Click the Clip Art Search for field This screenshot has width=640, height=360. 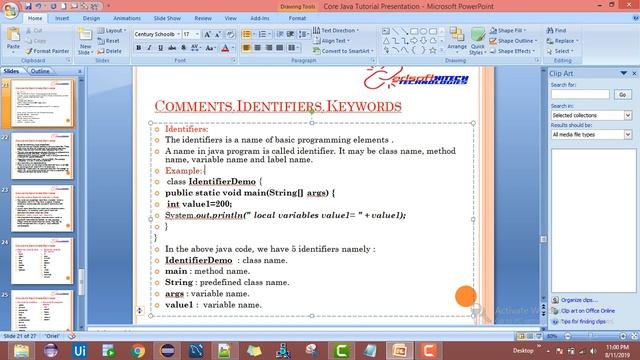coord(580,95)
